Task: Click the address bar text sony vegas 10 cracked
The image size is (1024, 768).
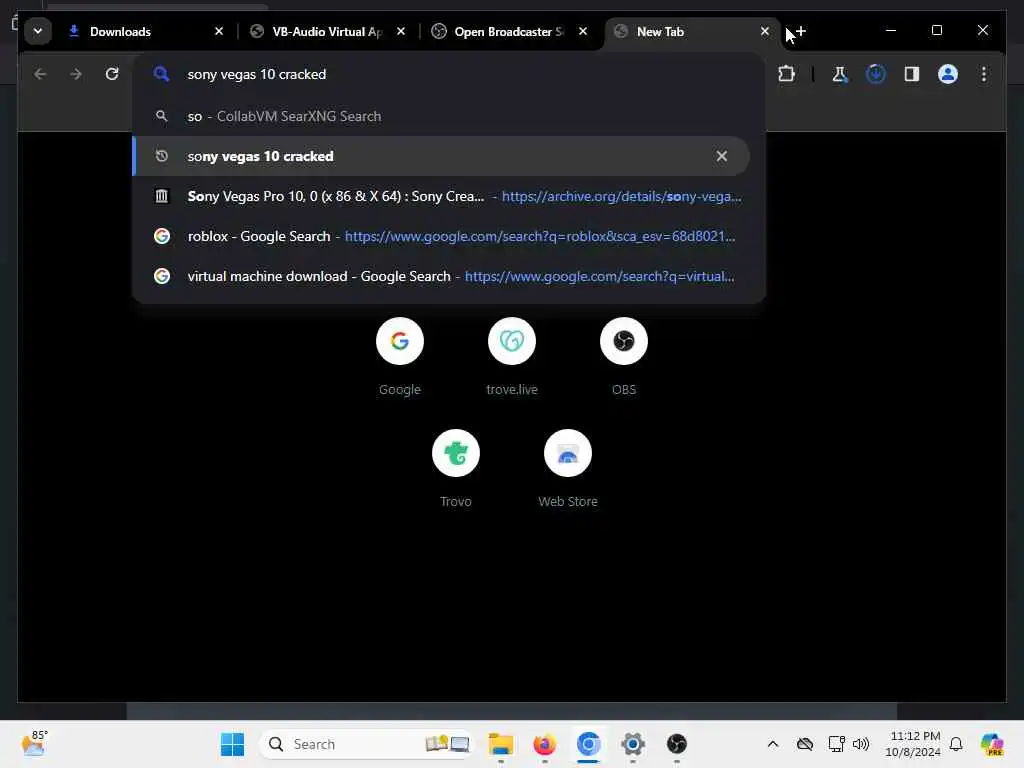Action: pyautogui.click(x=257, y=74)
